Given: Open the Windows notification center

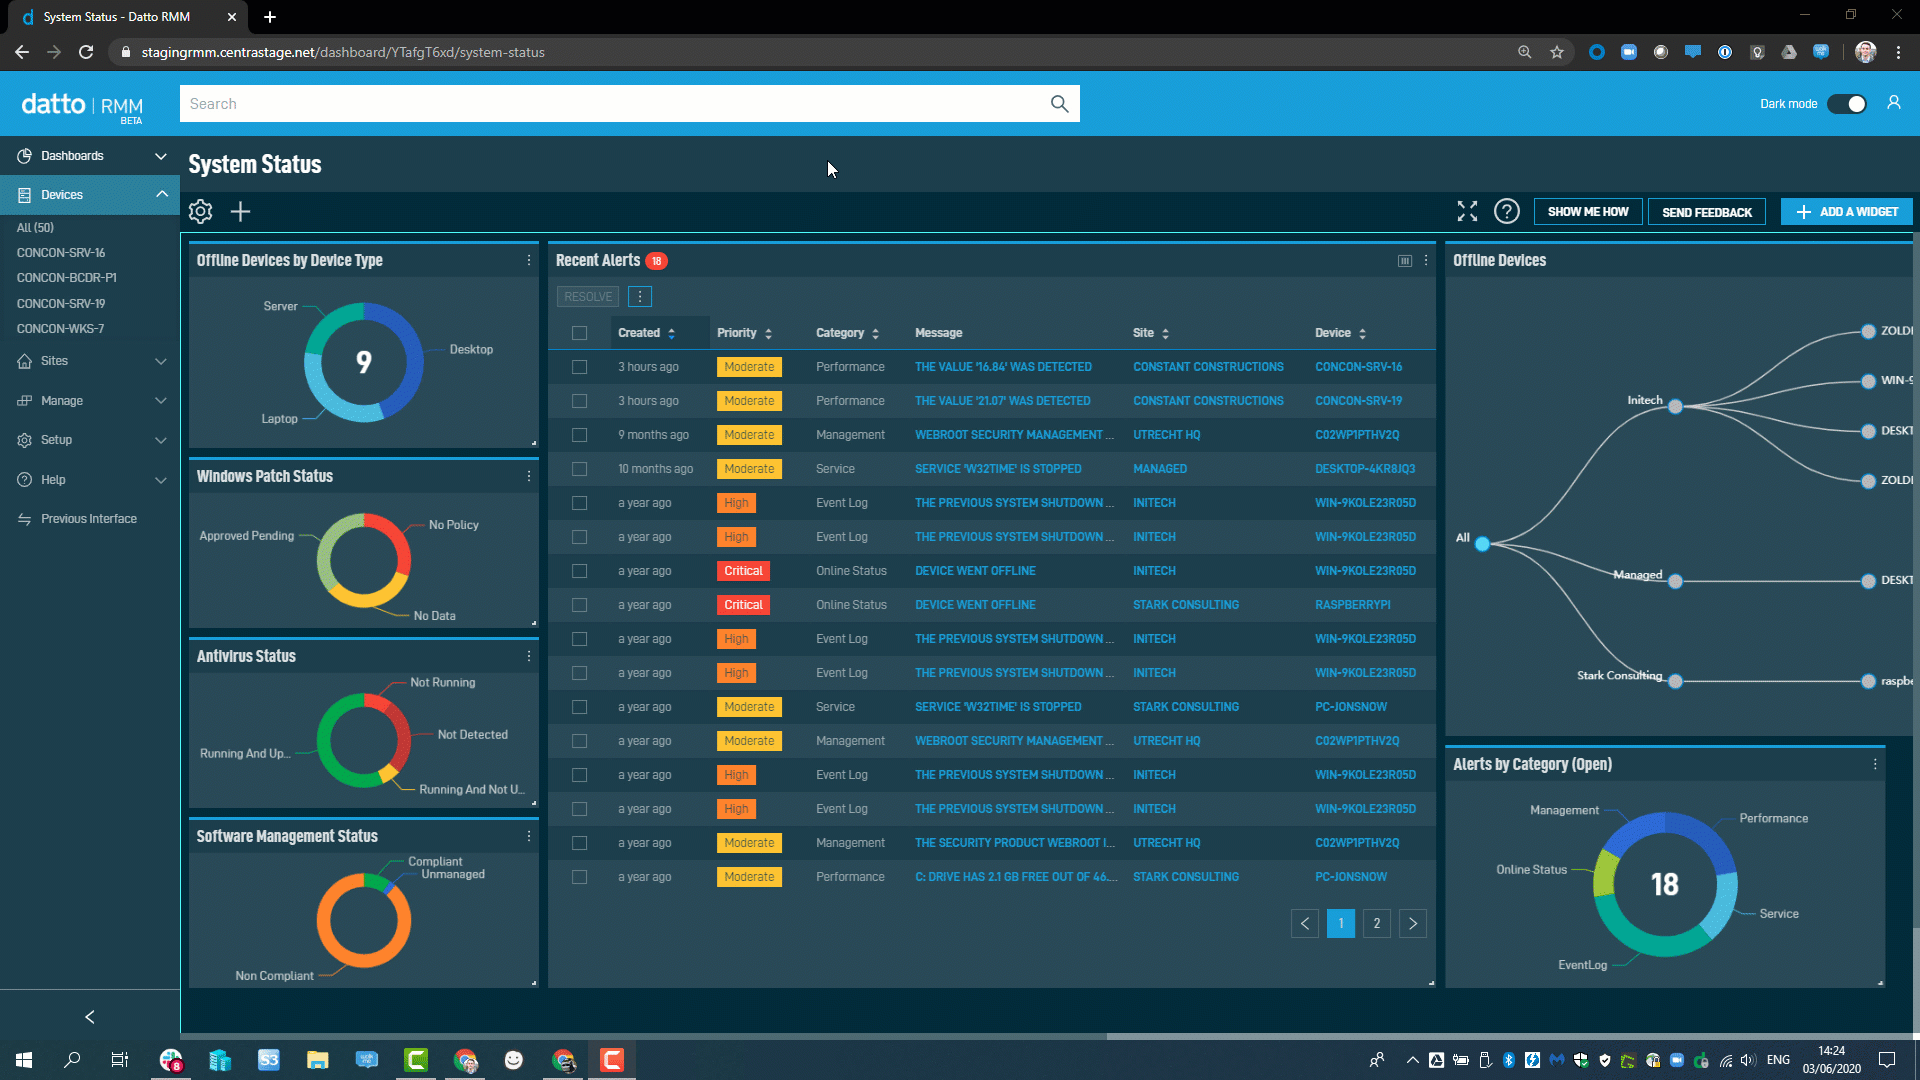Looking at the screenshot, I should (1887, 1060).
